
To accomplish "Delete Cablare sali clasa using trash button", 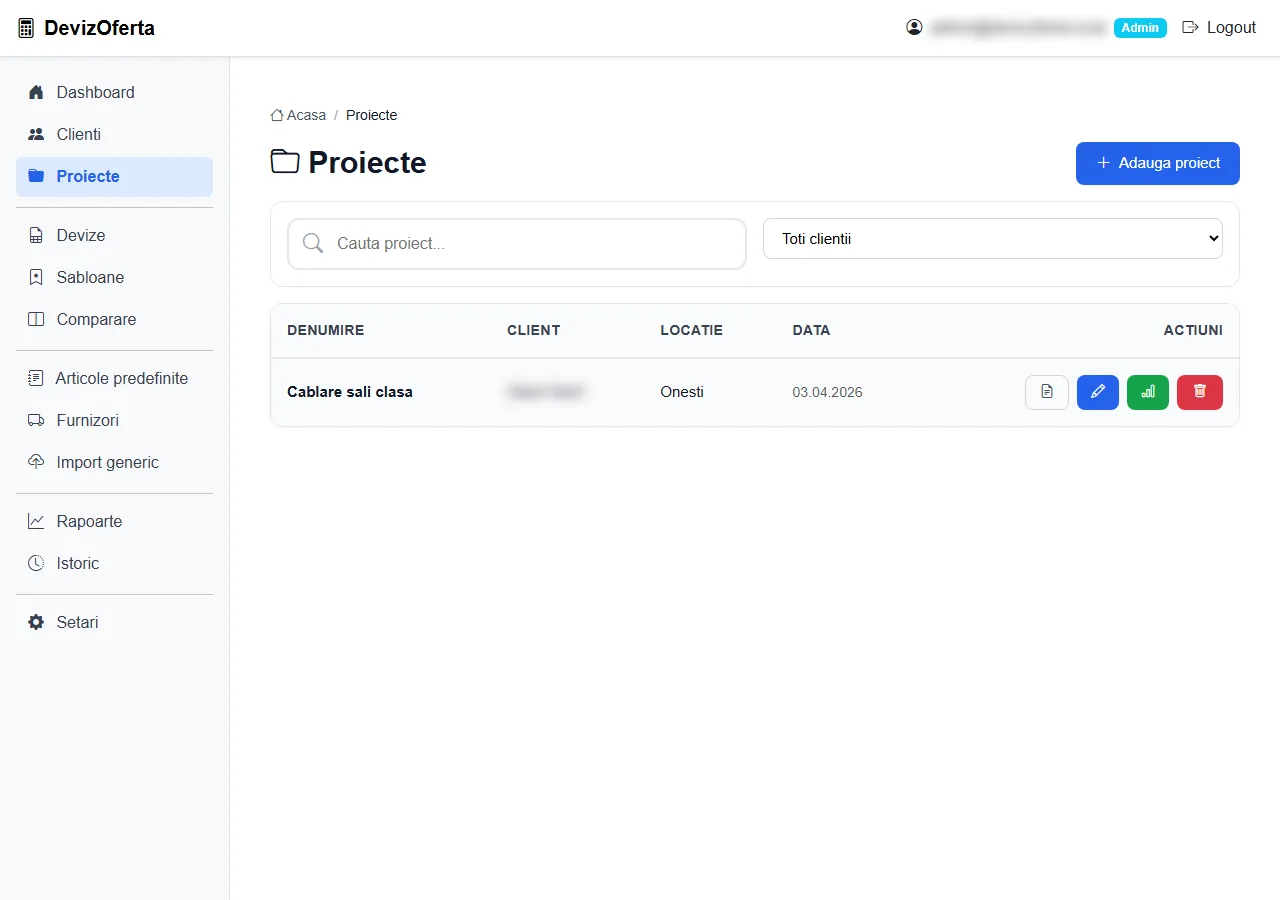I will point(1200,392).
